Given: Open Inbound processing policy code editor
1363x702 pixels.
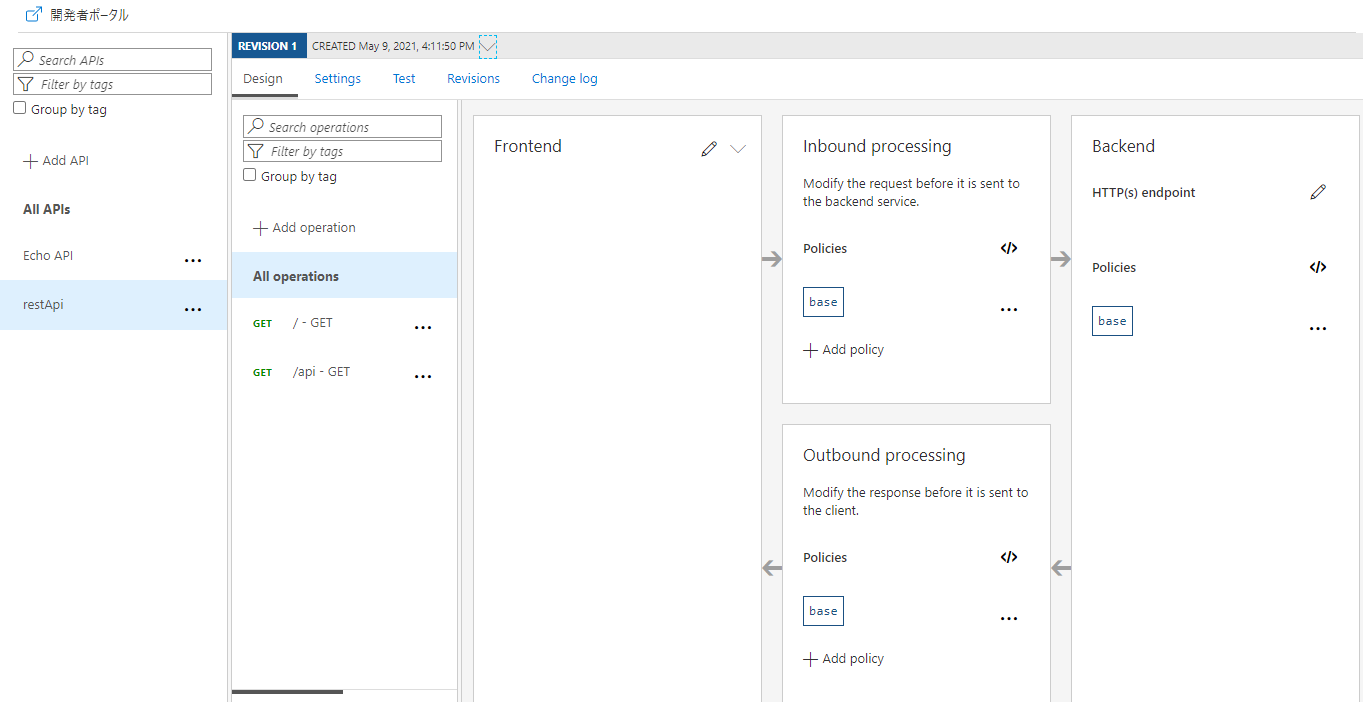Looking at the screenshot, I should [1009, 248].
